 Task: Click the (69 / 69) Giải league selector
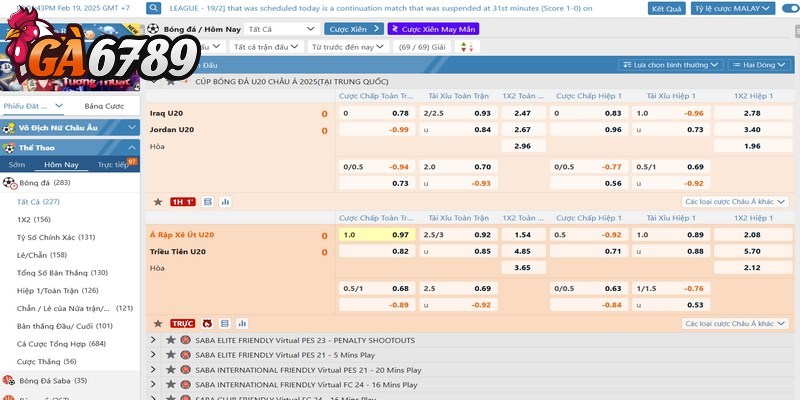click(x=422, y=47)
